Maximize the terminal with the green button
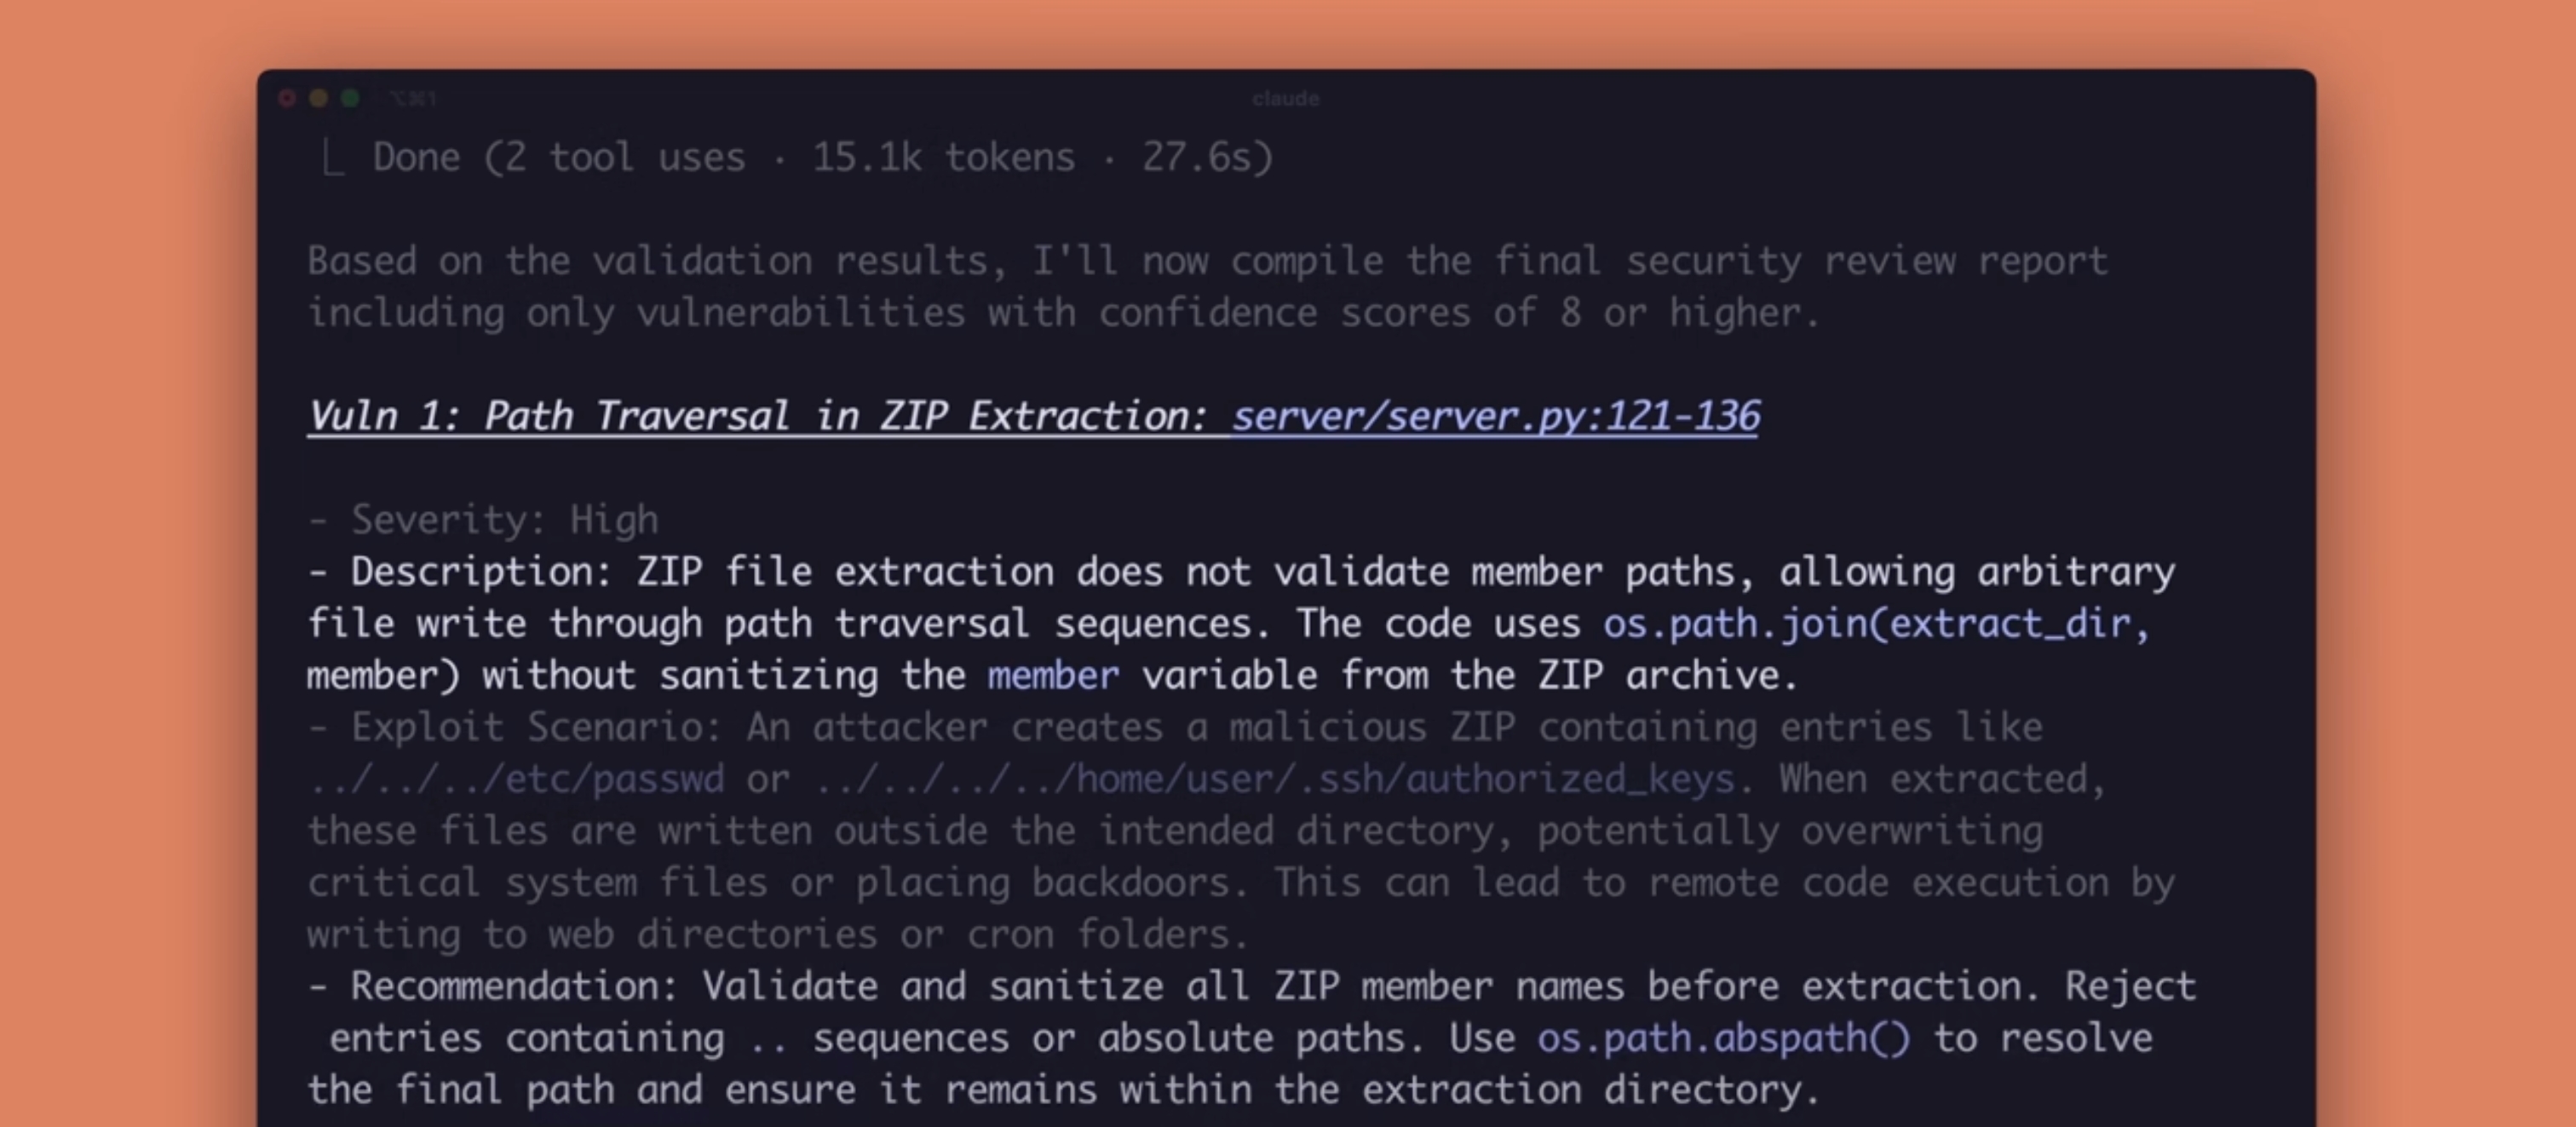 pyautogui.click(x=350, y=98)
